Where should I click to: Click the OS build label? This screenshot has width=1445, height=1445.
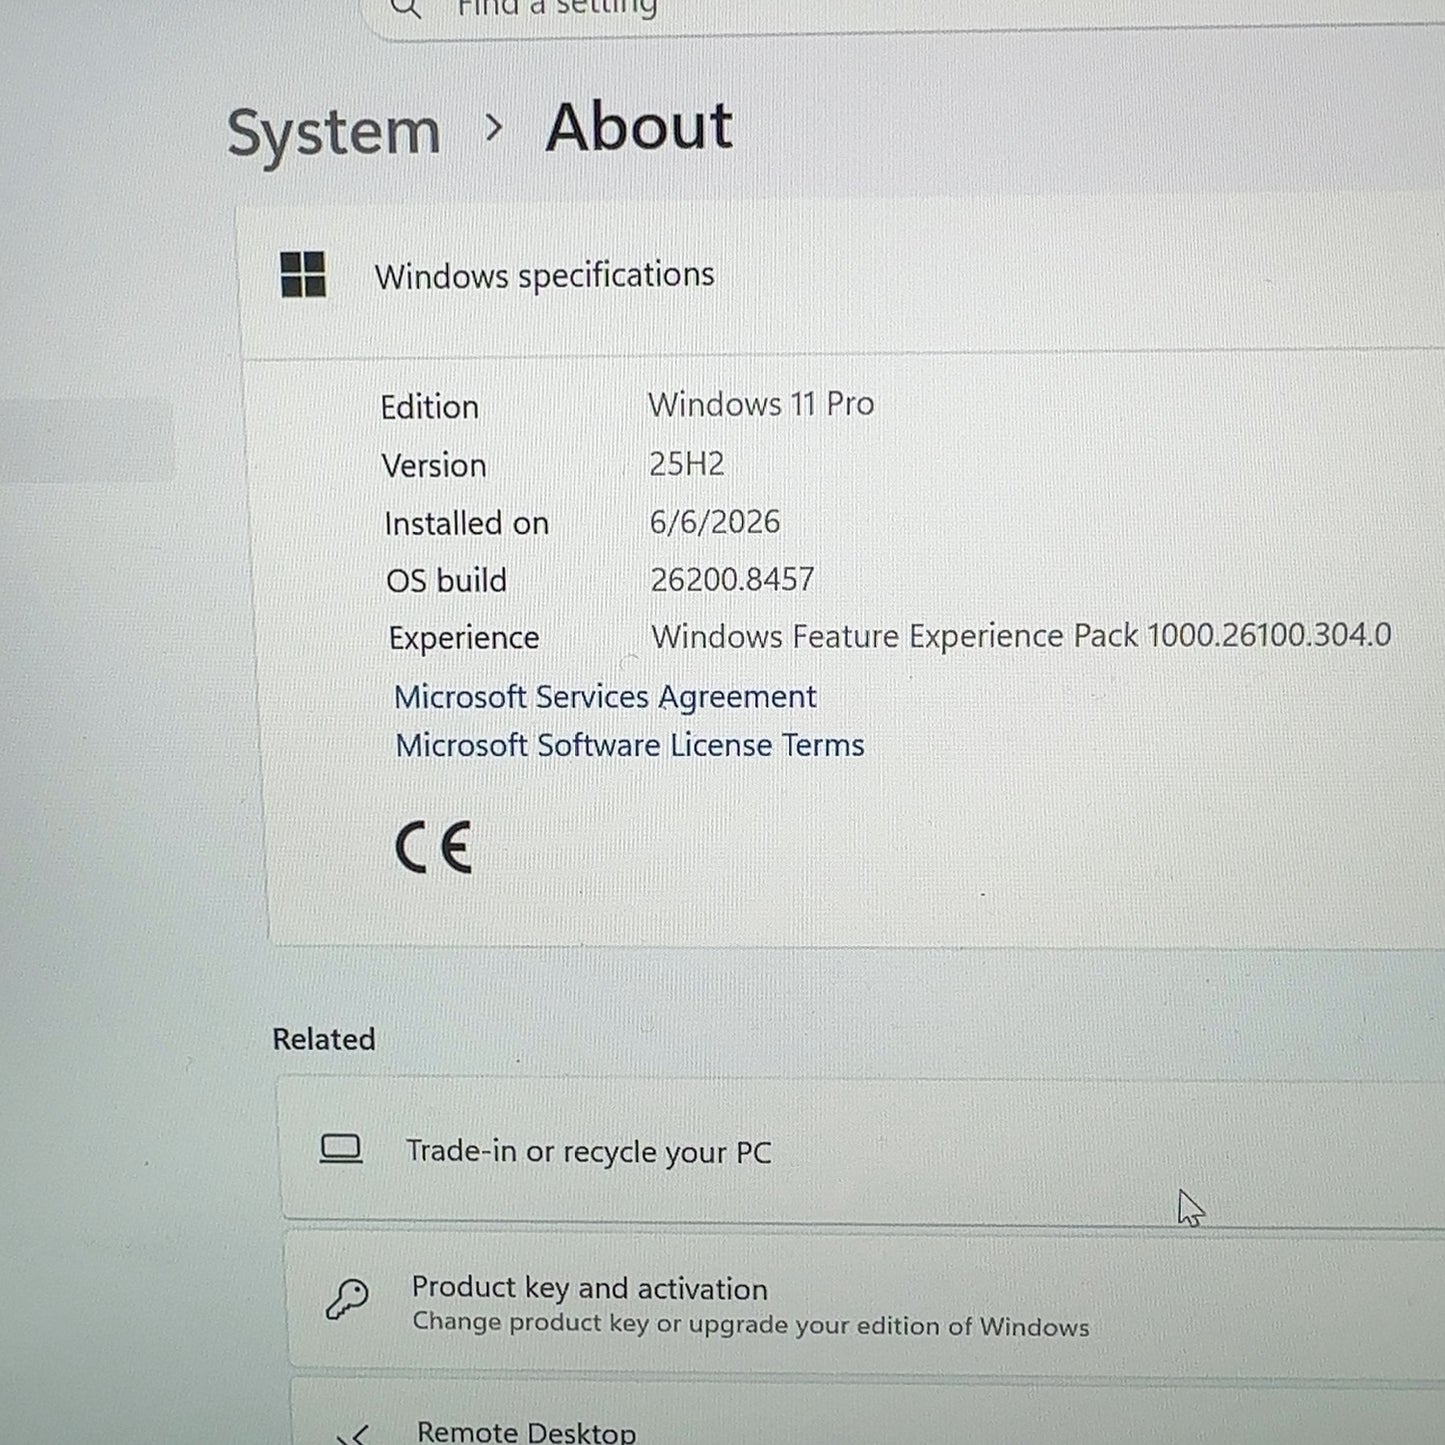click(446, 580)
